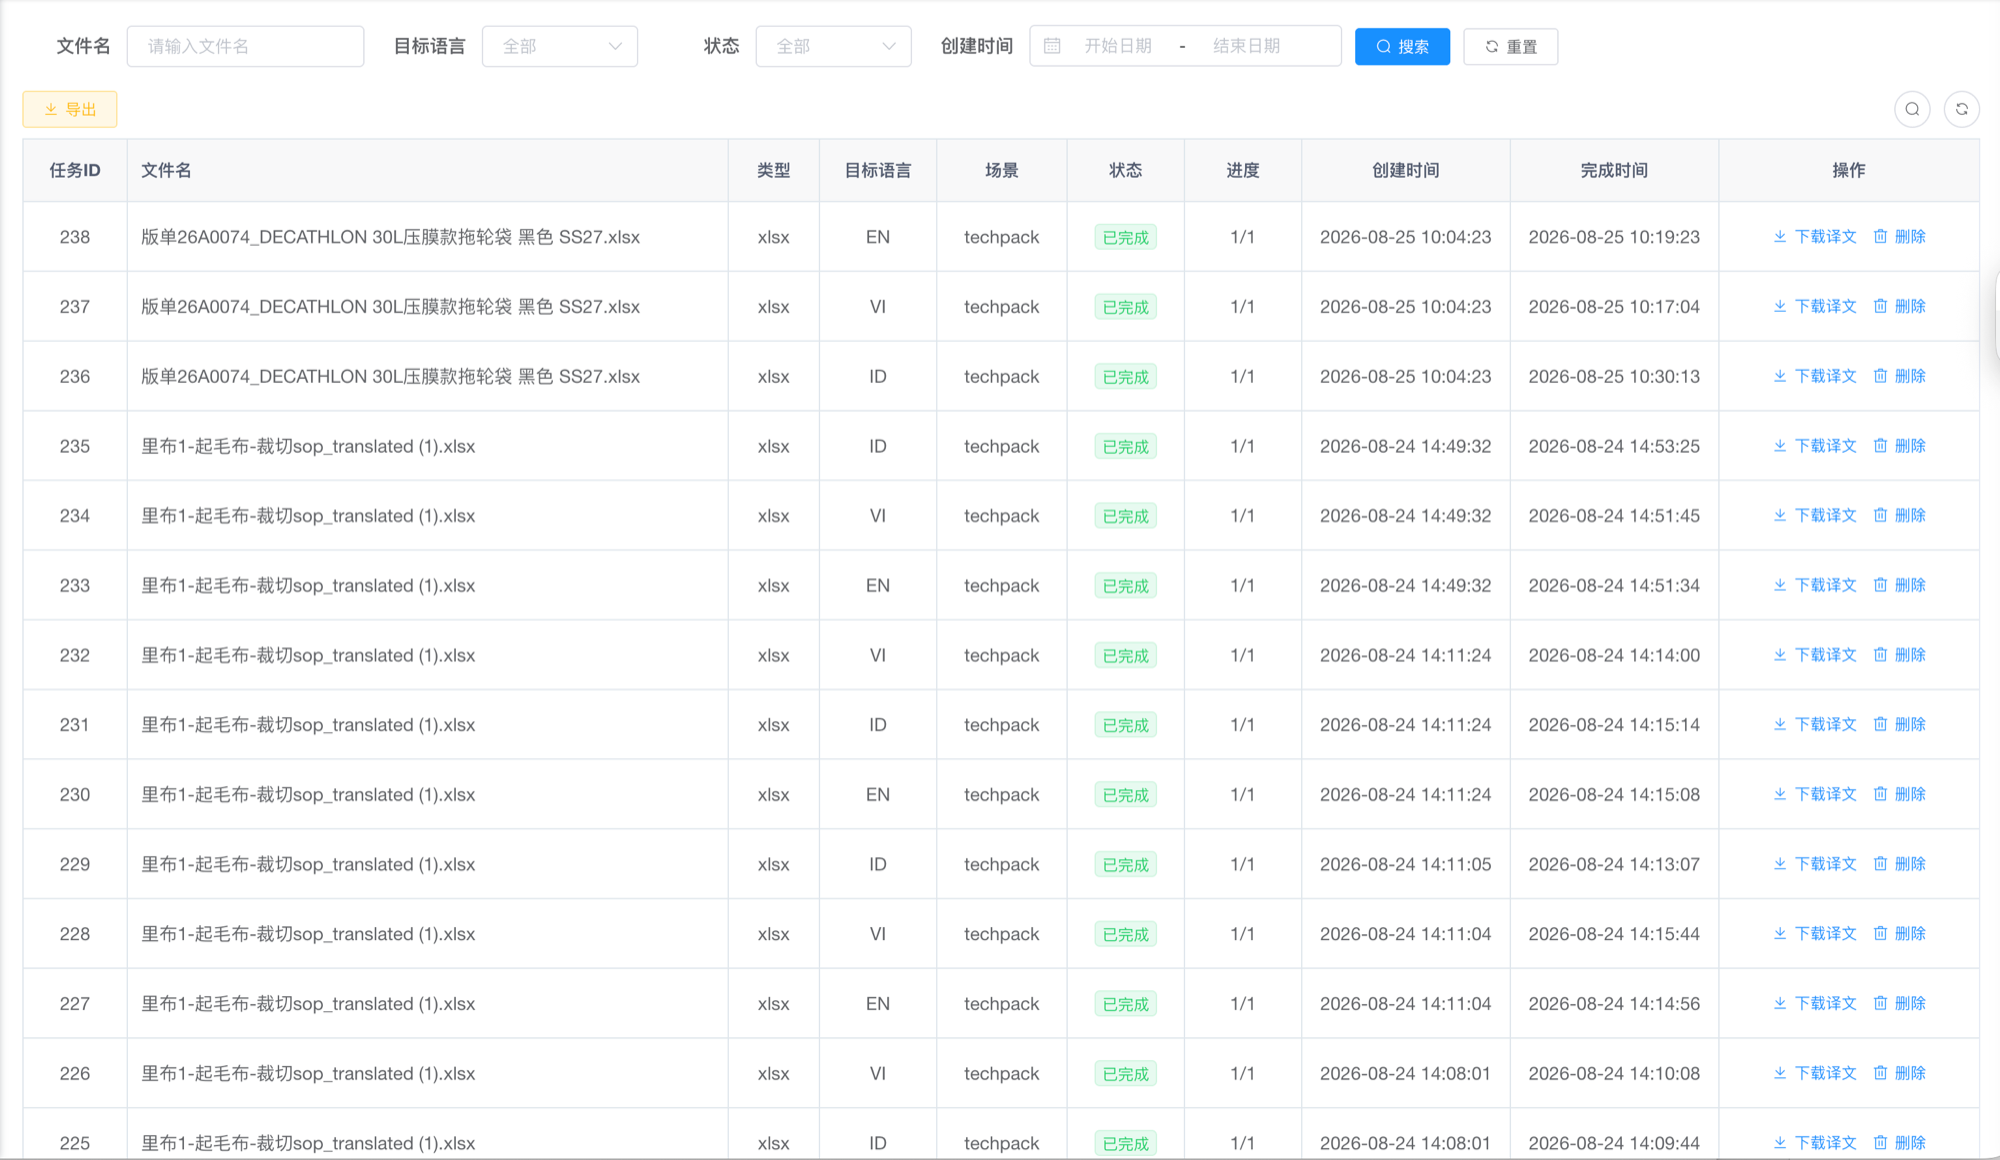The height and width of the screenshot is (1160, 2000).
Task: Download translation for task 236
Action: (x=1814, y=376)
